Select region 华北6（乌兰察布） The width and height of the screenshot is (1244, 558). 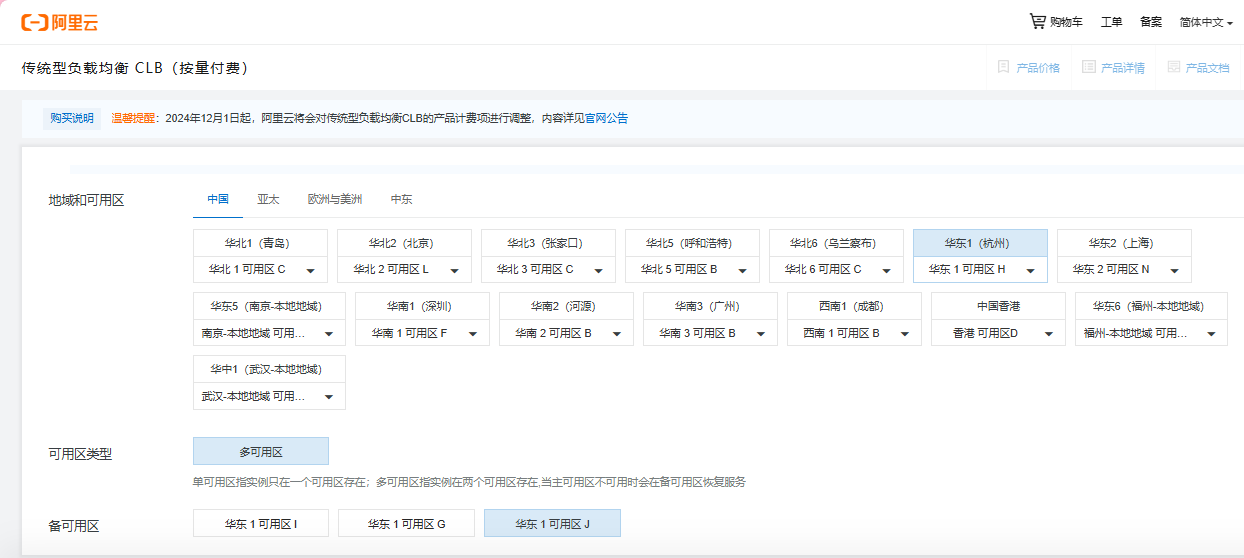point(837,243)
